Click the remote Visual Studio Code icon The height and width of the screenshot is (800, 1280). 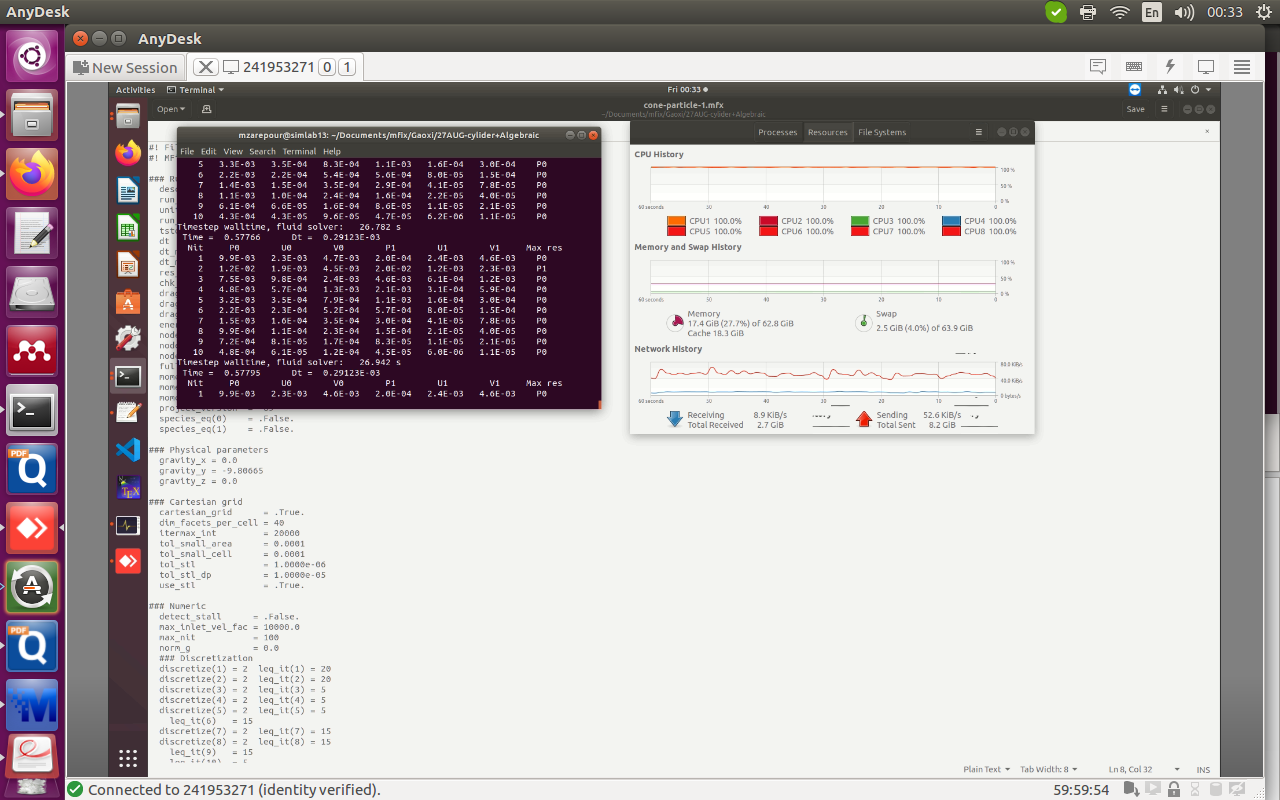click(128, 450)
